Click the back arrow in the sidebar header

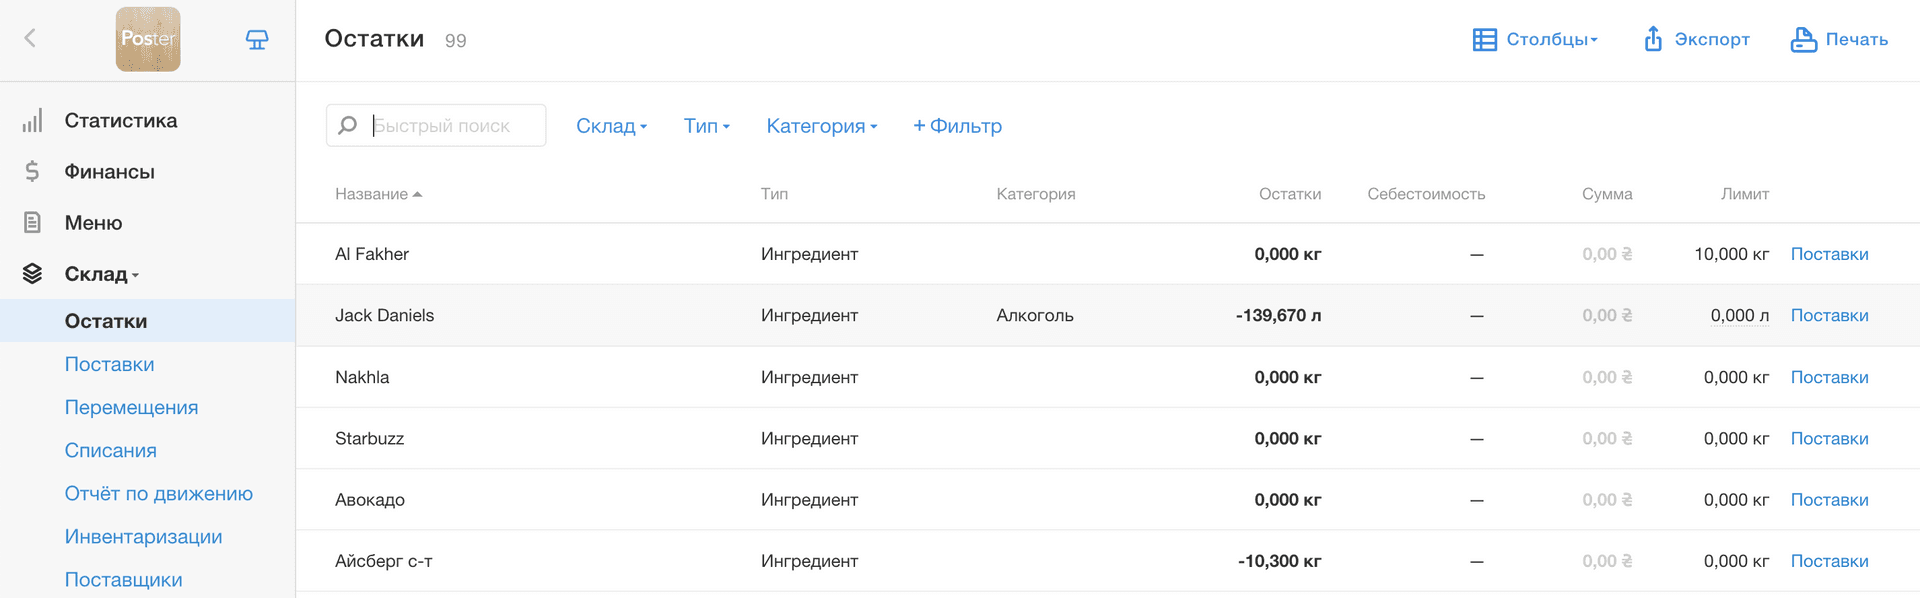30,38
